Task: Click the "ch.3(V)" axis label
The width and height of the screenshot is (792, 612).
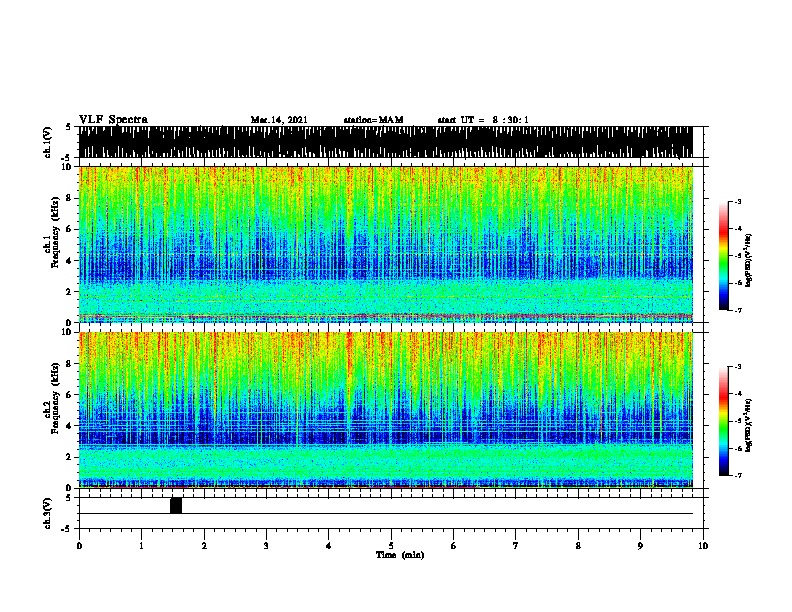Action: tap(48, 513)
